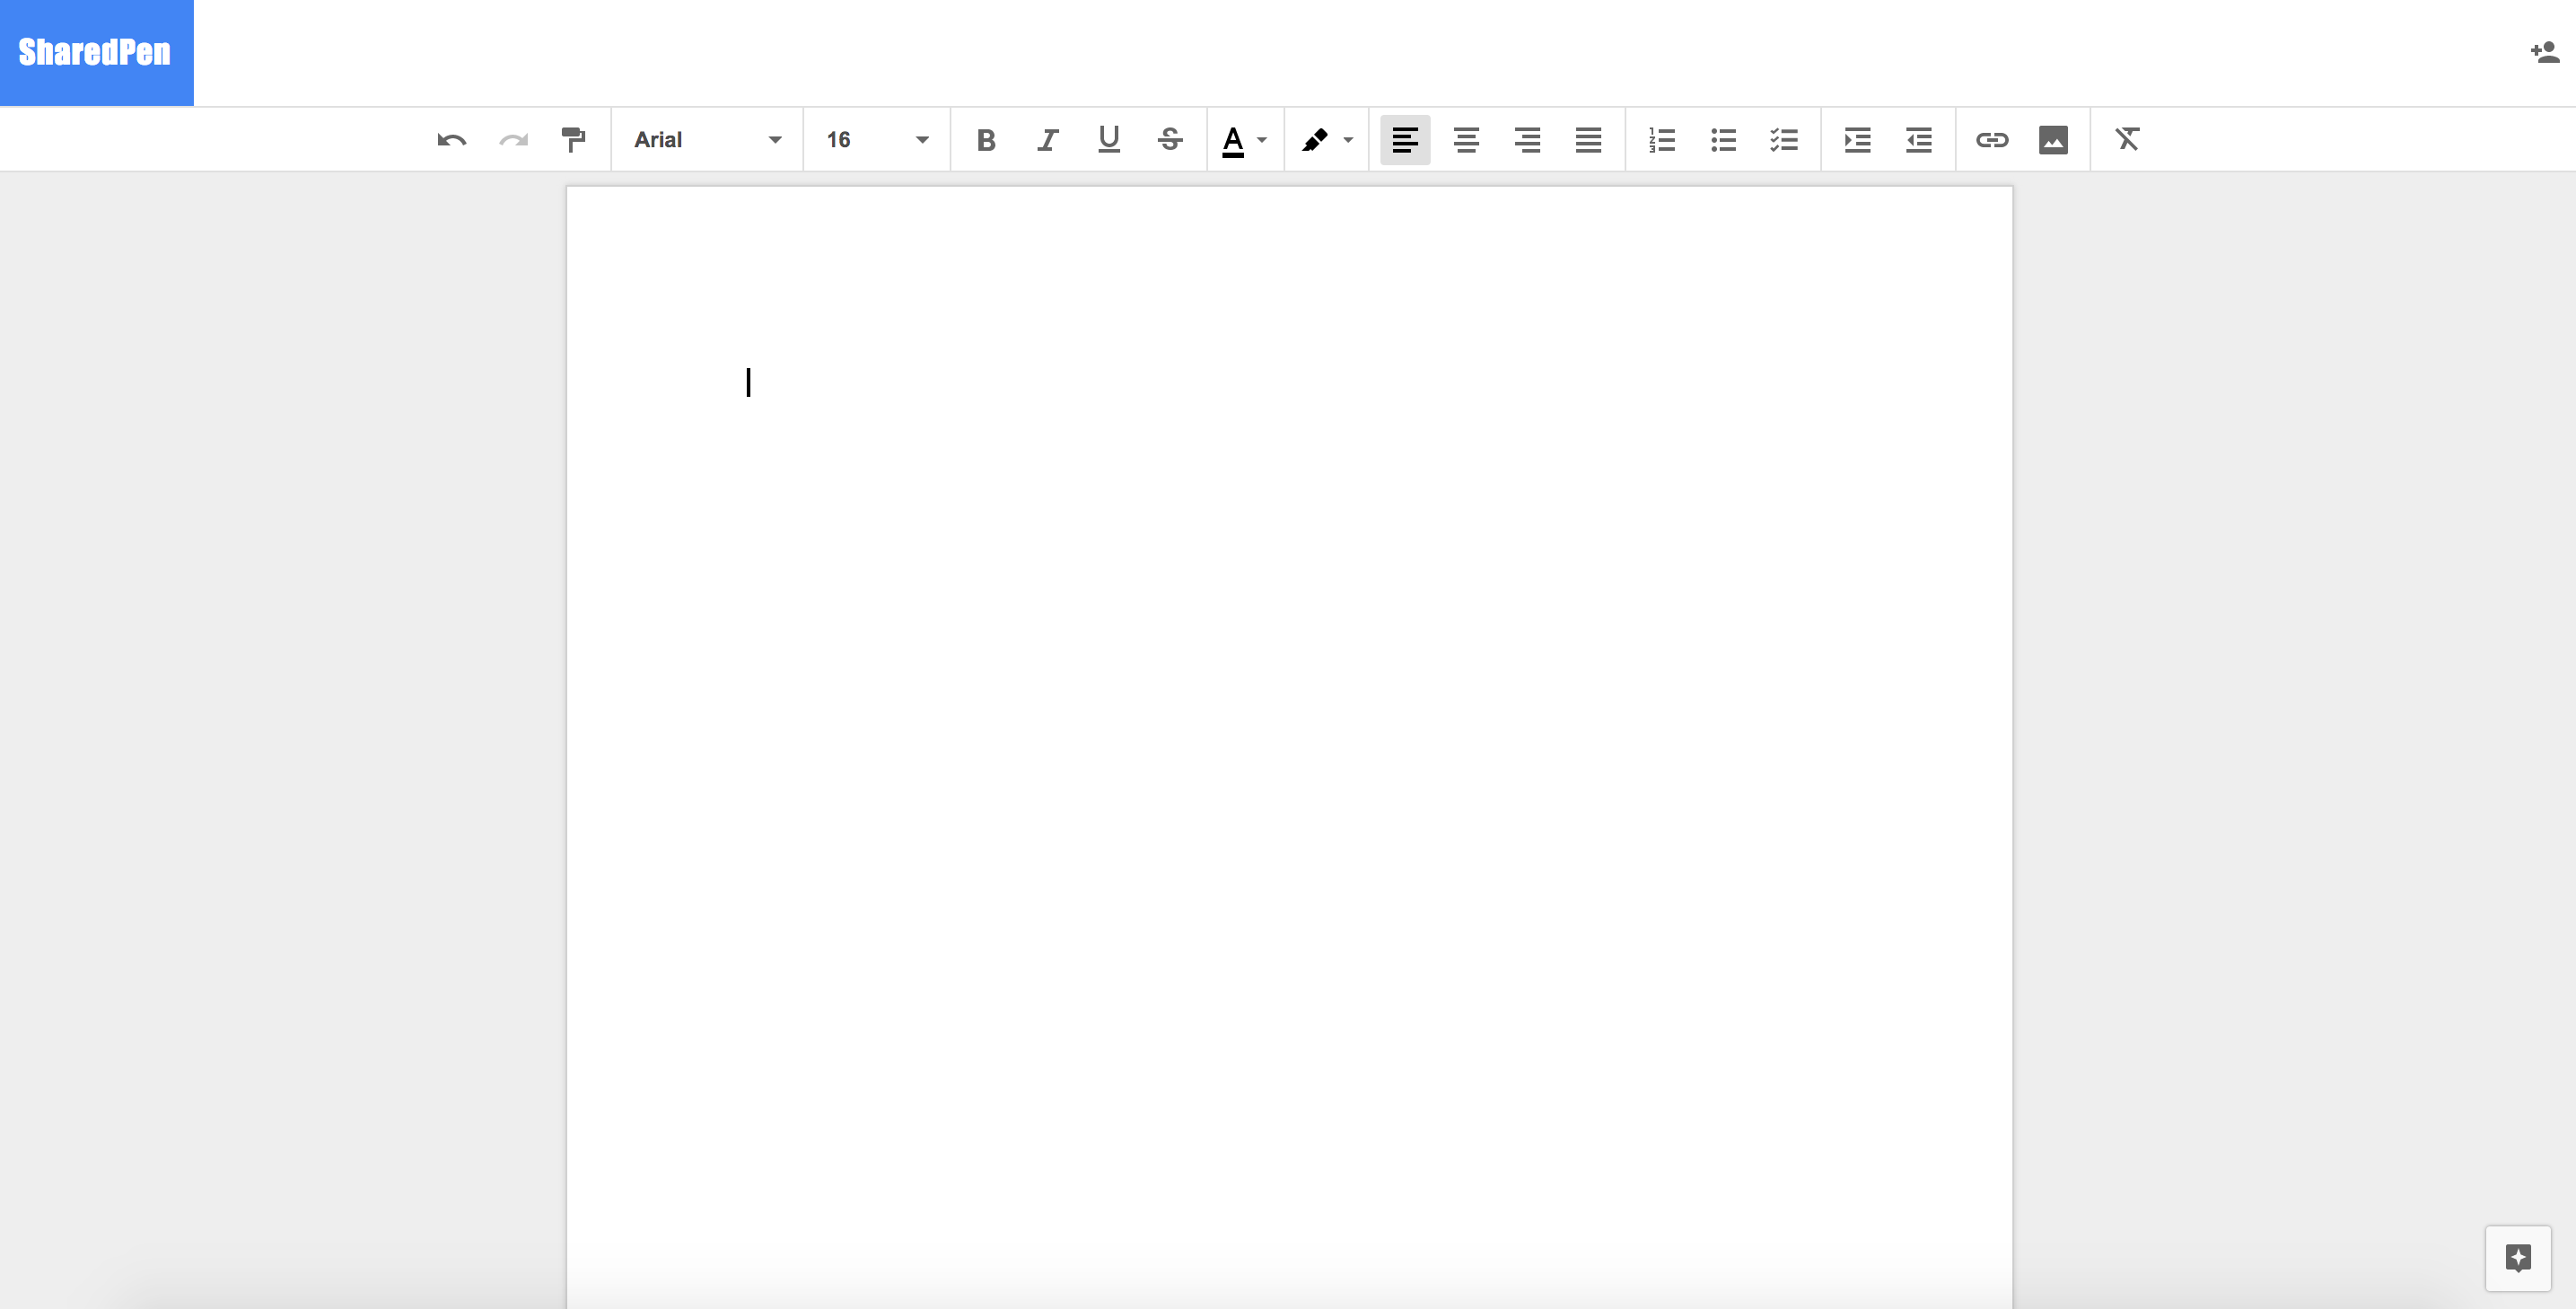Click the redo arrow icon

[513, 140]
